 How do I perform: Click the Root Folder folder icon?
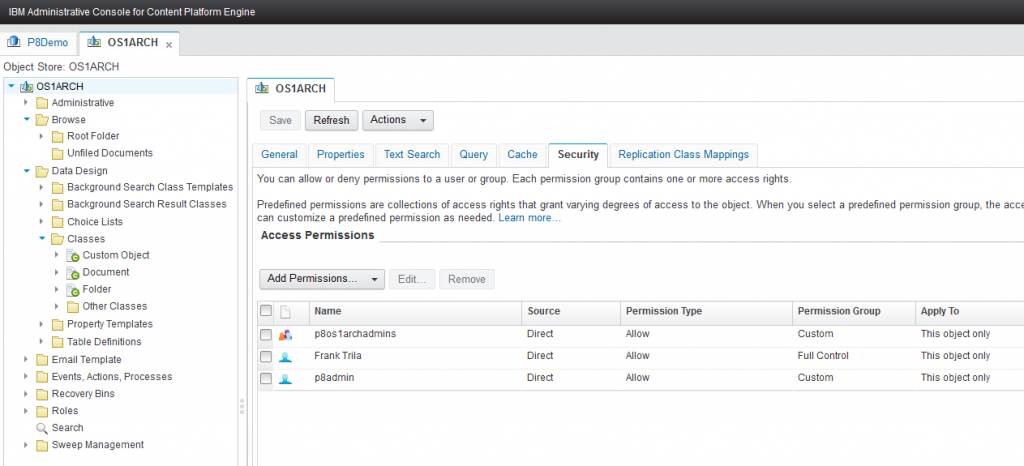(57, 136)
